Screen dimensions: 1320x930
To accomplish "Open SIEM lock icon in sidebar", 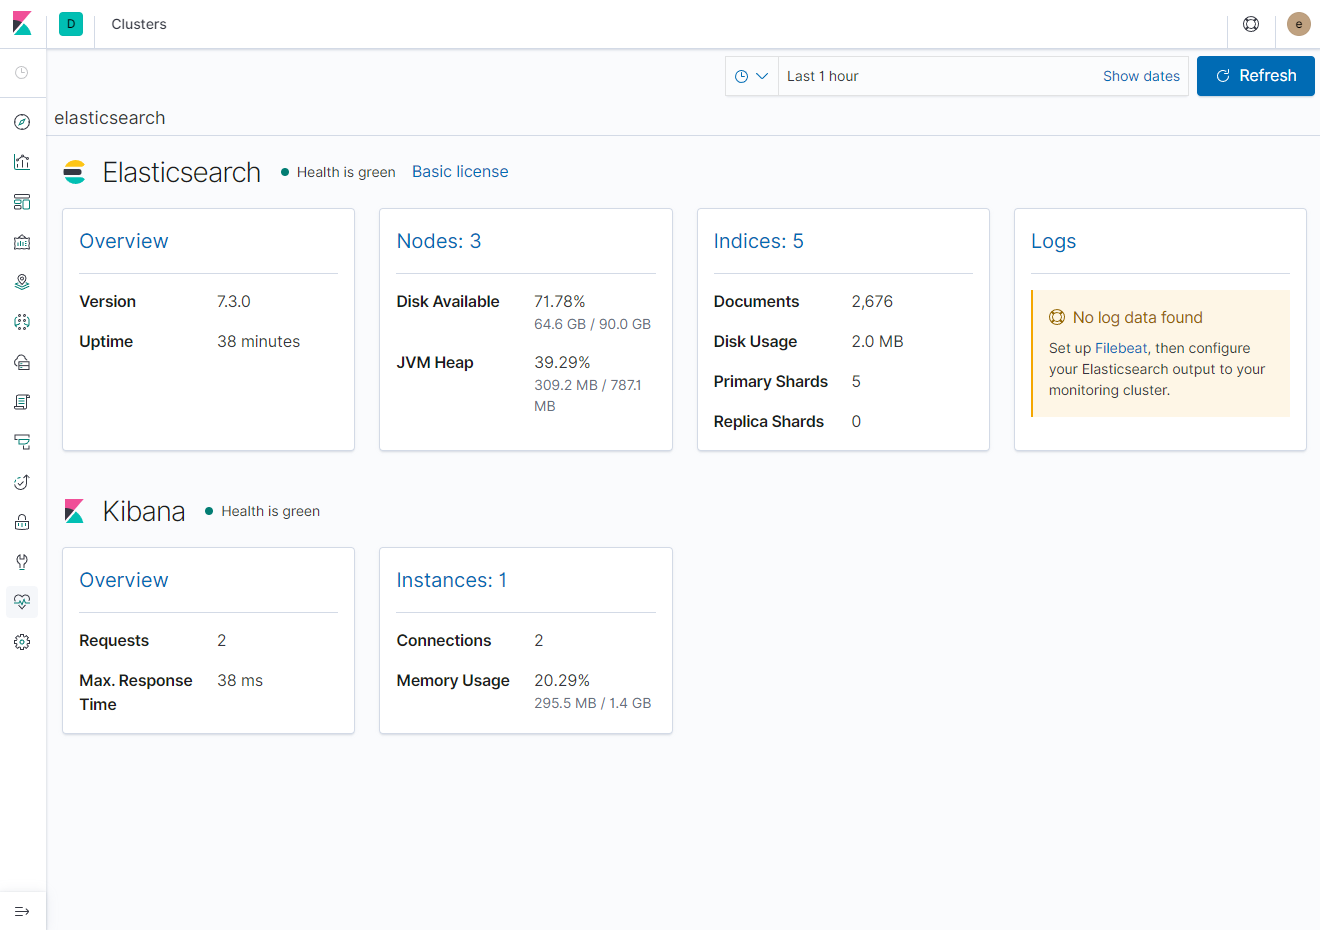I will tap(22, 522).
